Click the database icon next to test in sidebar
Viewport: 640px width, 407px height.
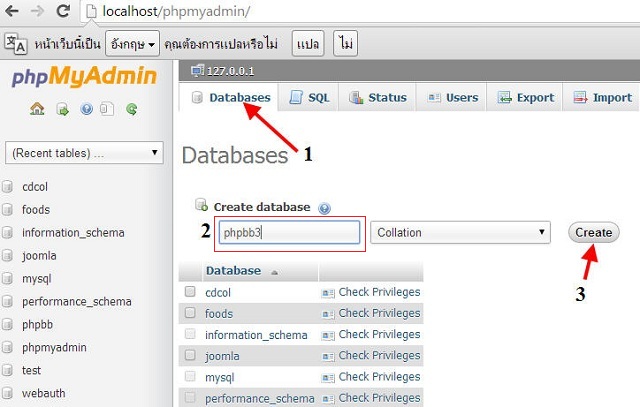click(x=7, y=371)
